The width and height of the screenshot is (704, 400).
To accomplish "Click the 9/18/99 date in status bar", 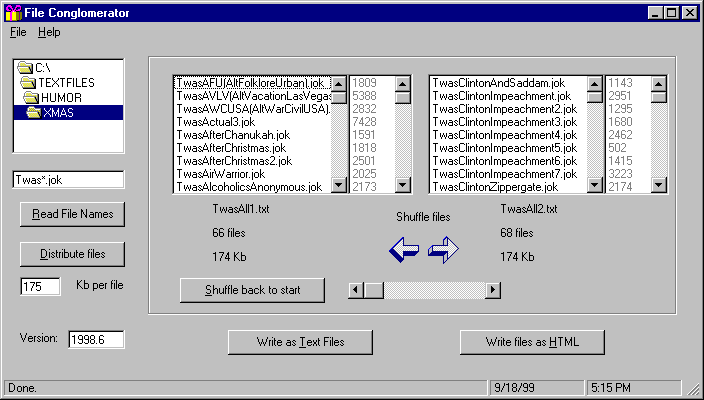I will (x=514, y=388).
